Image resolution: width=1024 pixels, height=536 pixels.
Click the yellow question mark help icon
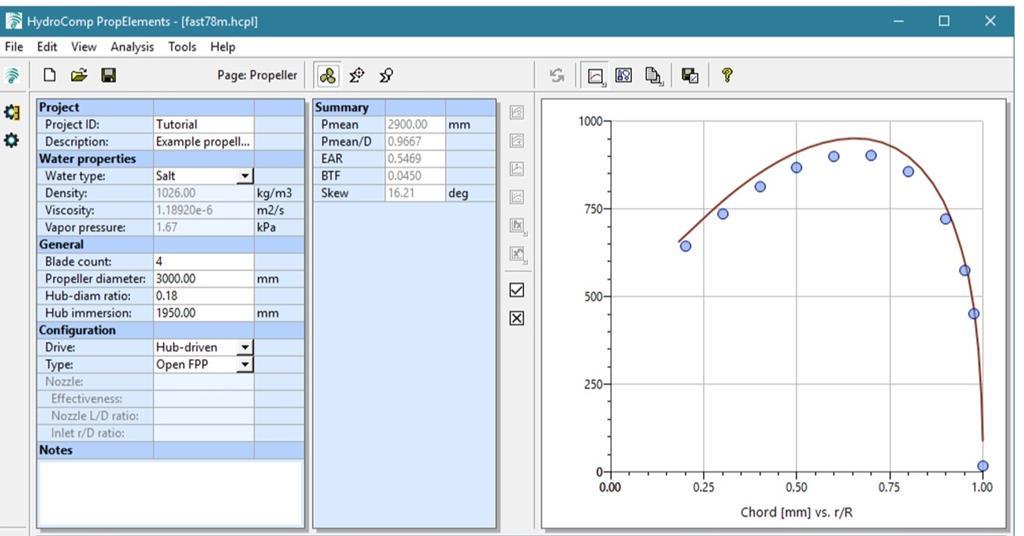click(x=727, y=75)
